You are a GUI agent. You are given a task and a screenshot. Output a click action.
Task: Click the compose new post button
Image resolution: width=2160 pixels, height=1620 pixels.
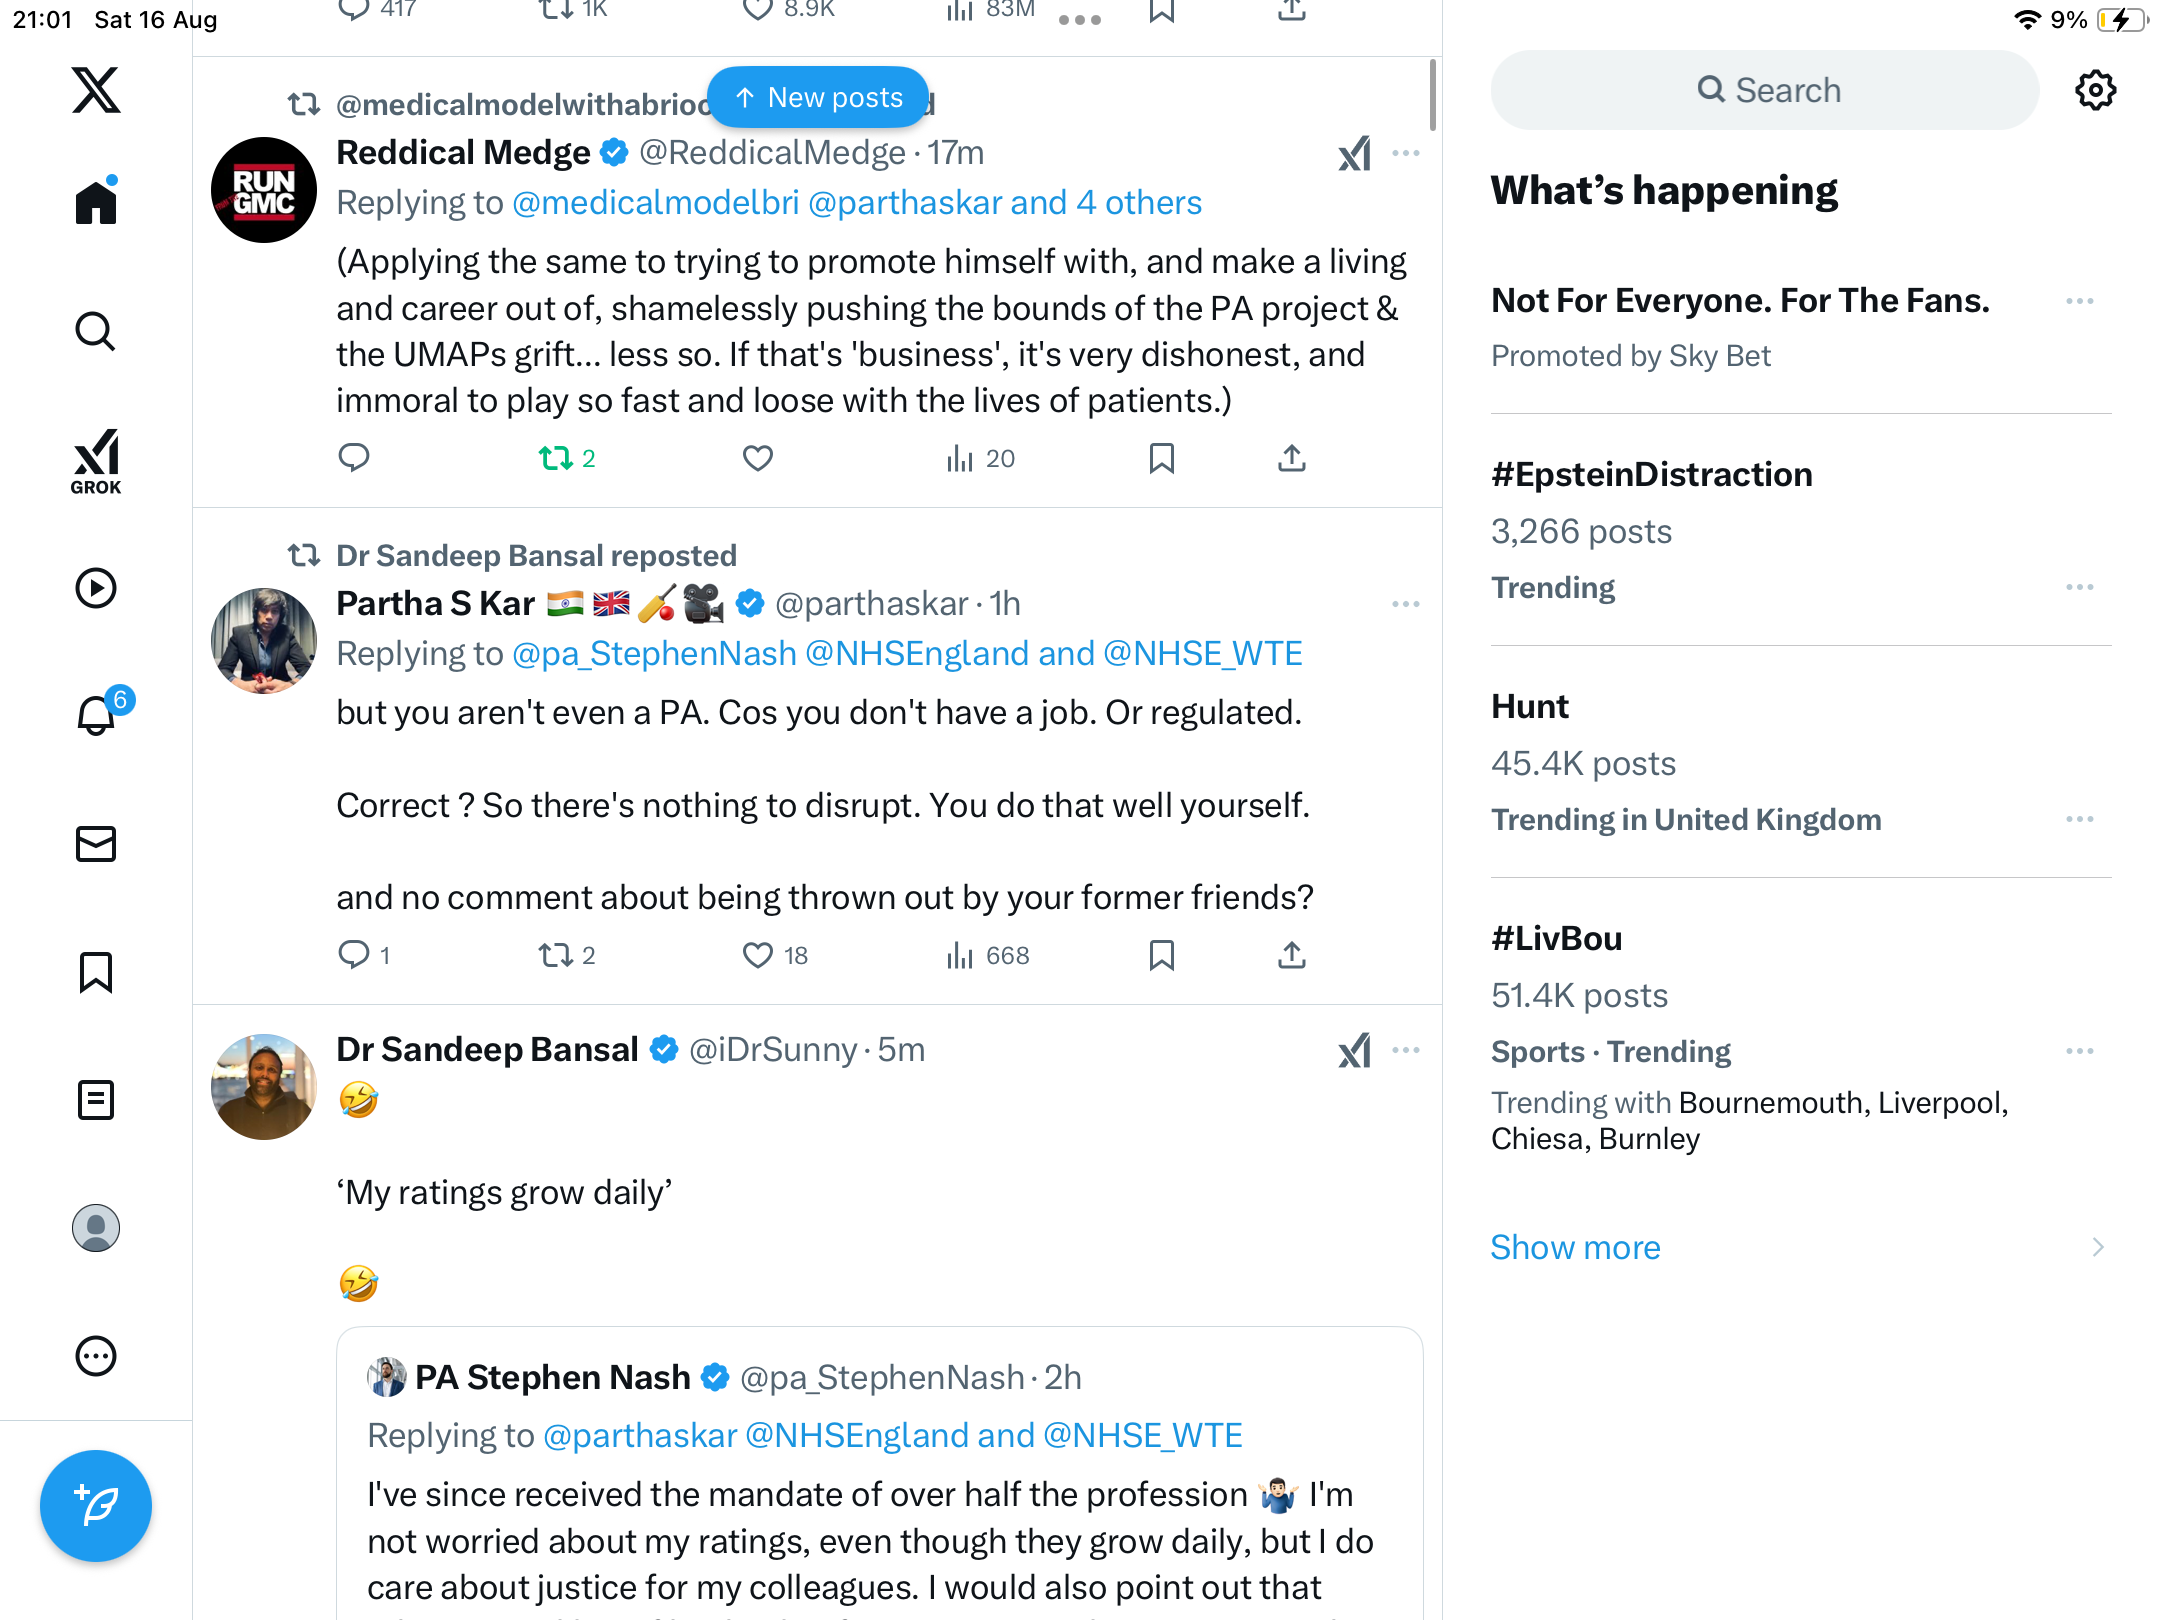(x=96, y=1505)
